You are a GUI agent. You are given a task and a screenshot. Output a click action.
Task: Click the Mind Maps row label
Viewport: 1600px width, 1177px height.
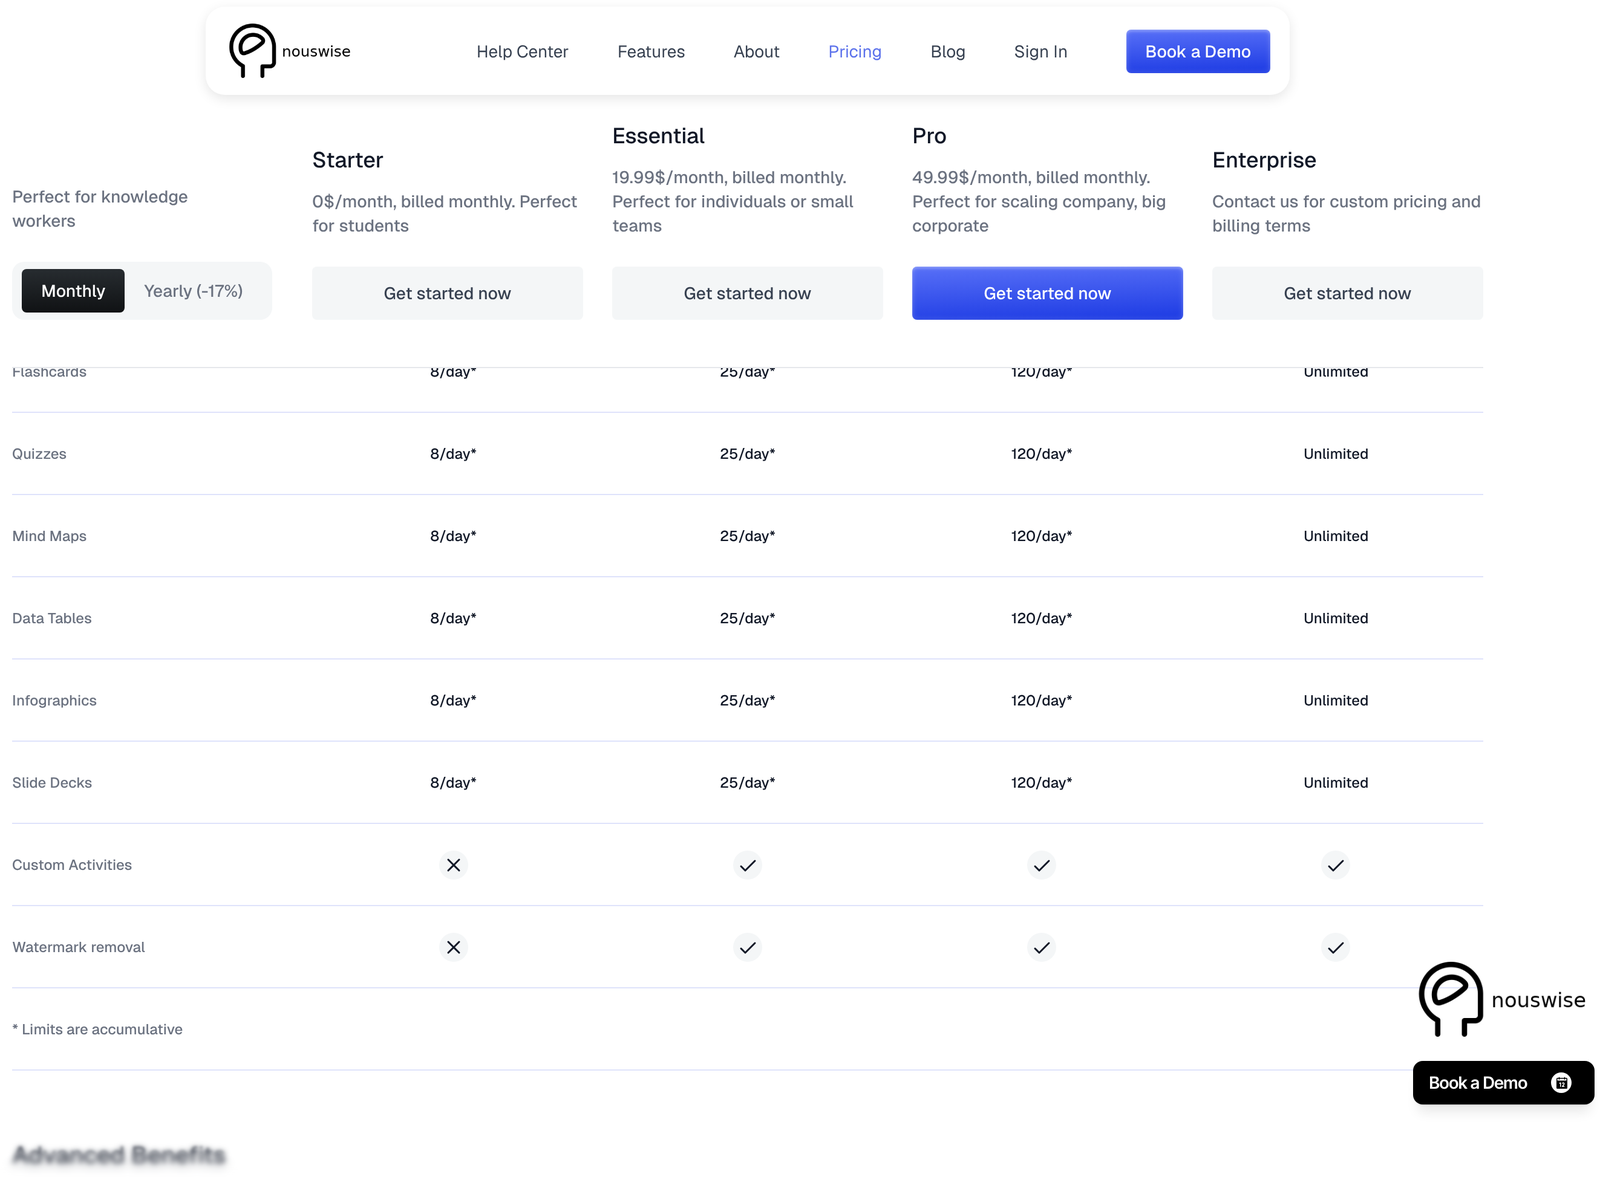49,536
